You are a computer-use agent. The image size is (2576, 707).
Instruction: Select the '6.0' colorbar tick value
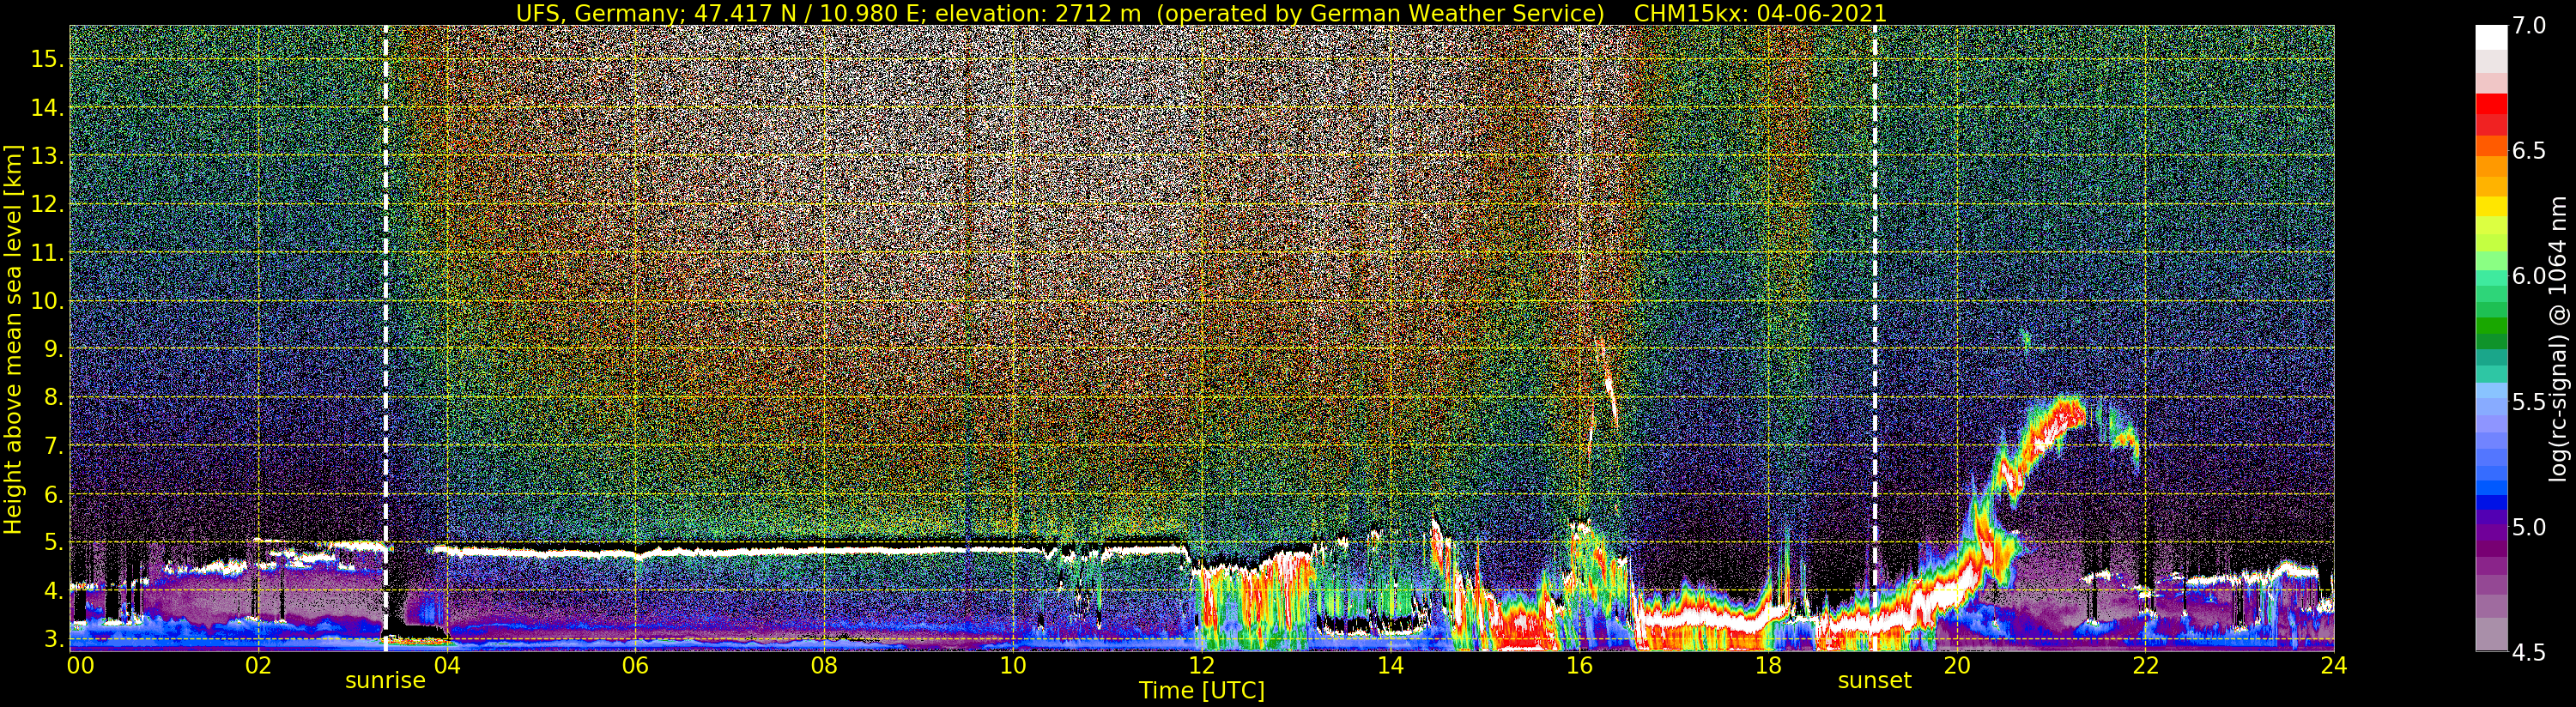2528,277
